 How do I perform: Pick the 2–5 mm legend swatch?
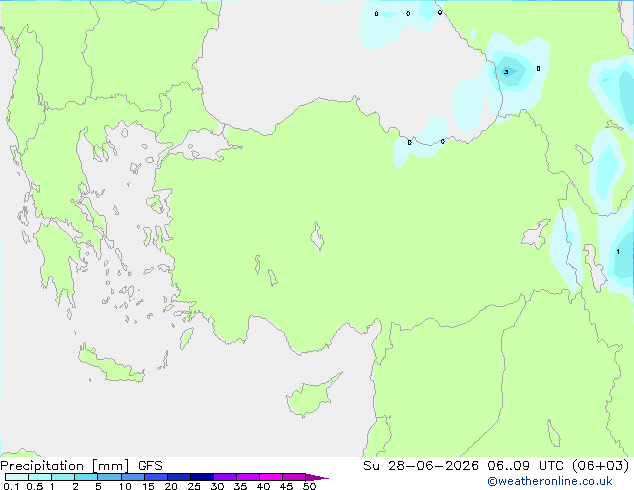click(x=86, y=477)
